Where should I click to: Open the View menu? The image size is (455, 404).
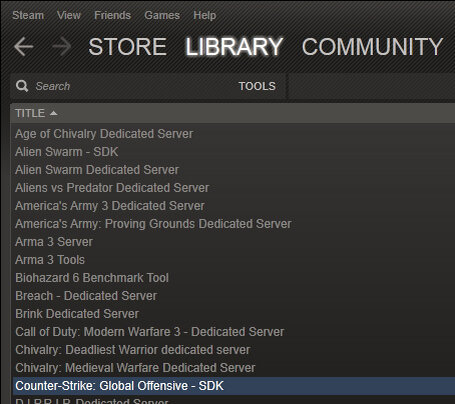(69, 15)
